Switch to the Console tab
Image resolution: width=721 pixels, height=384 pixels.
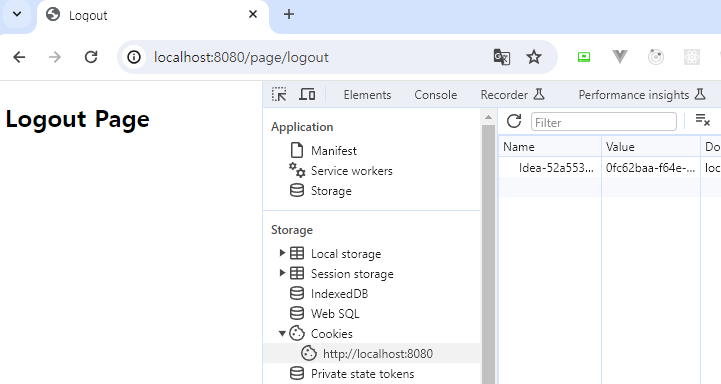(435, 95)
